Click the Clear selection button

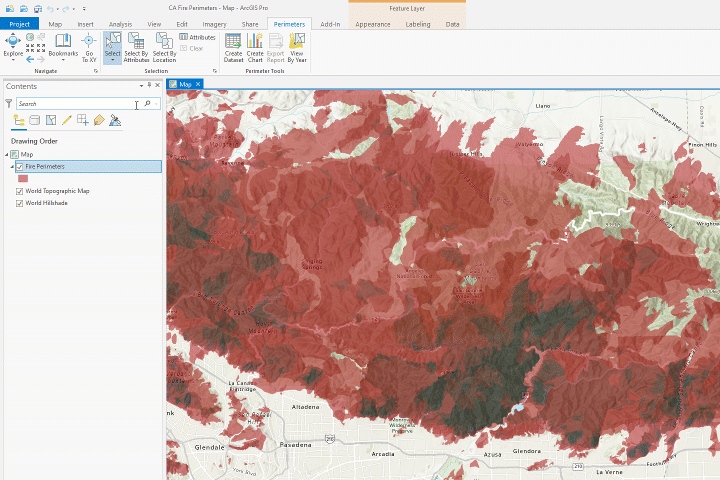[191, 48]
